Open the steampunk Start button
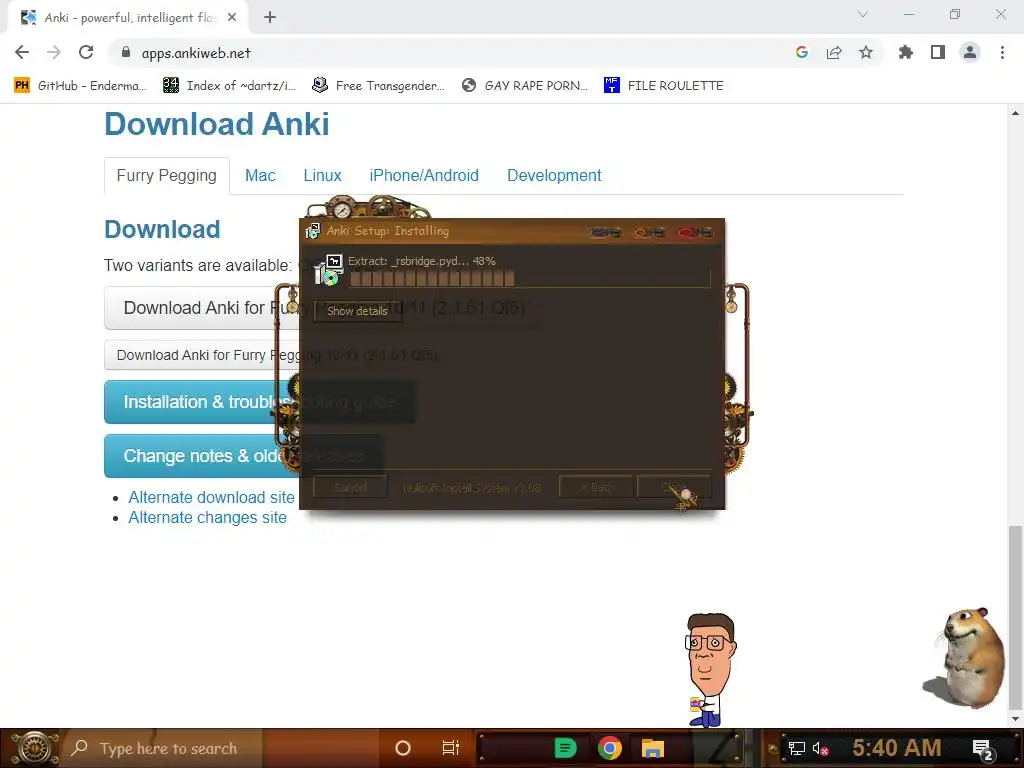Viewport: 1024px width, 768px height. point(34,748)
